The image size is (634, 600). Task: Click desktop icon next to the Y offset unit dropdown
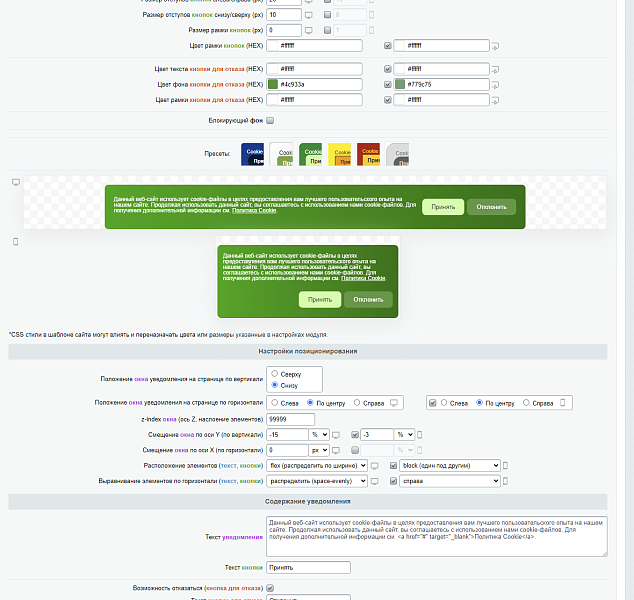(336, 435)
